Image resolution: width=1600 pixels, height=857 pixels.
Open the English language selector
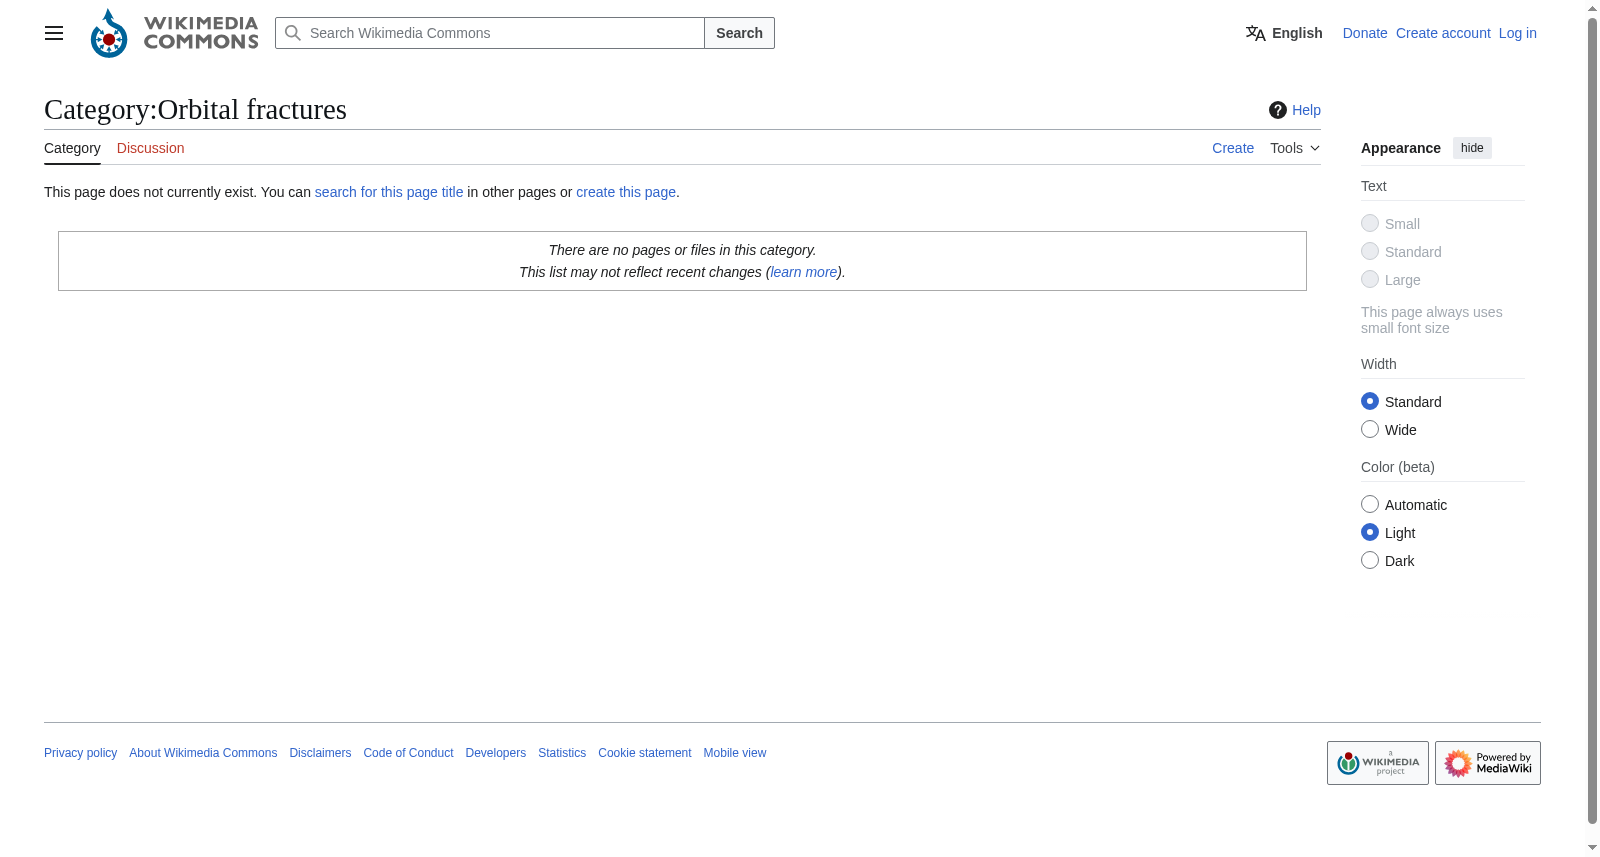(1284, 33)
